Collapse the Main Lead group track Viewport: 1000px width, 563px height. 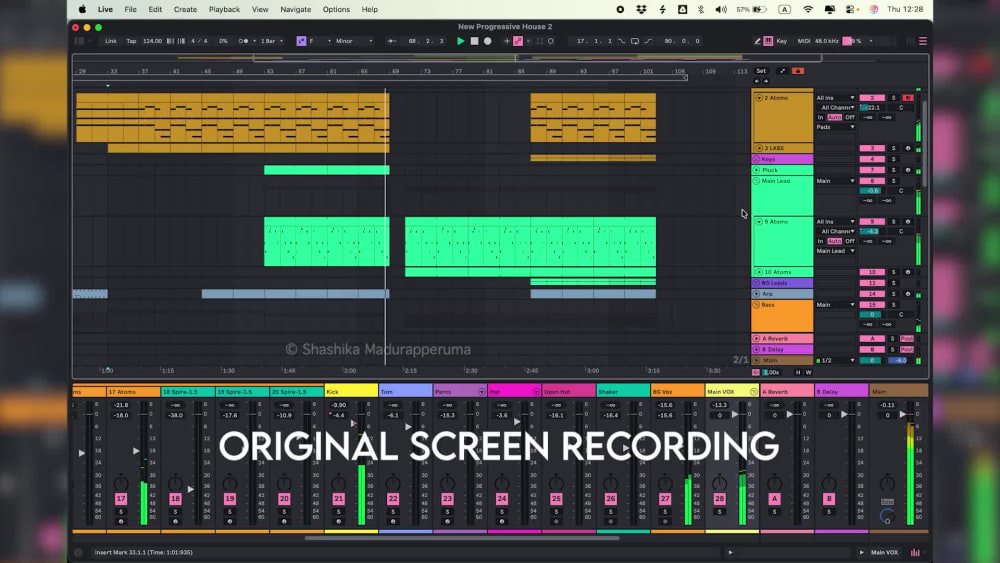[757, 181]
